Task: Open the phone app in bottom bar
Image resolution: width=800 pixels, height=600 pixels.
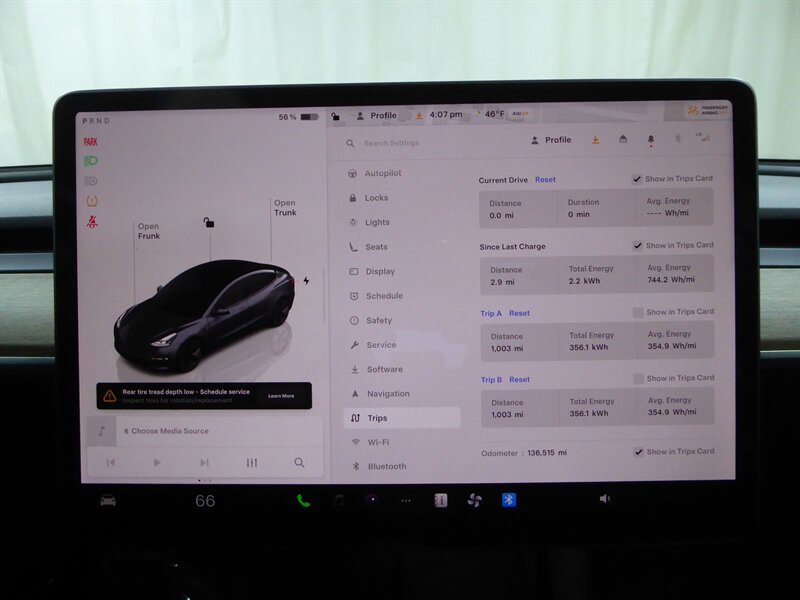Action: [303, 501]
